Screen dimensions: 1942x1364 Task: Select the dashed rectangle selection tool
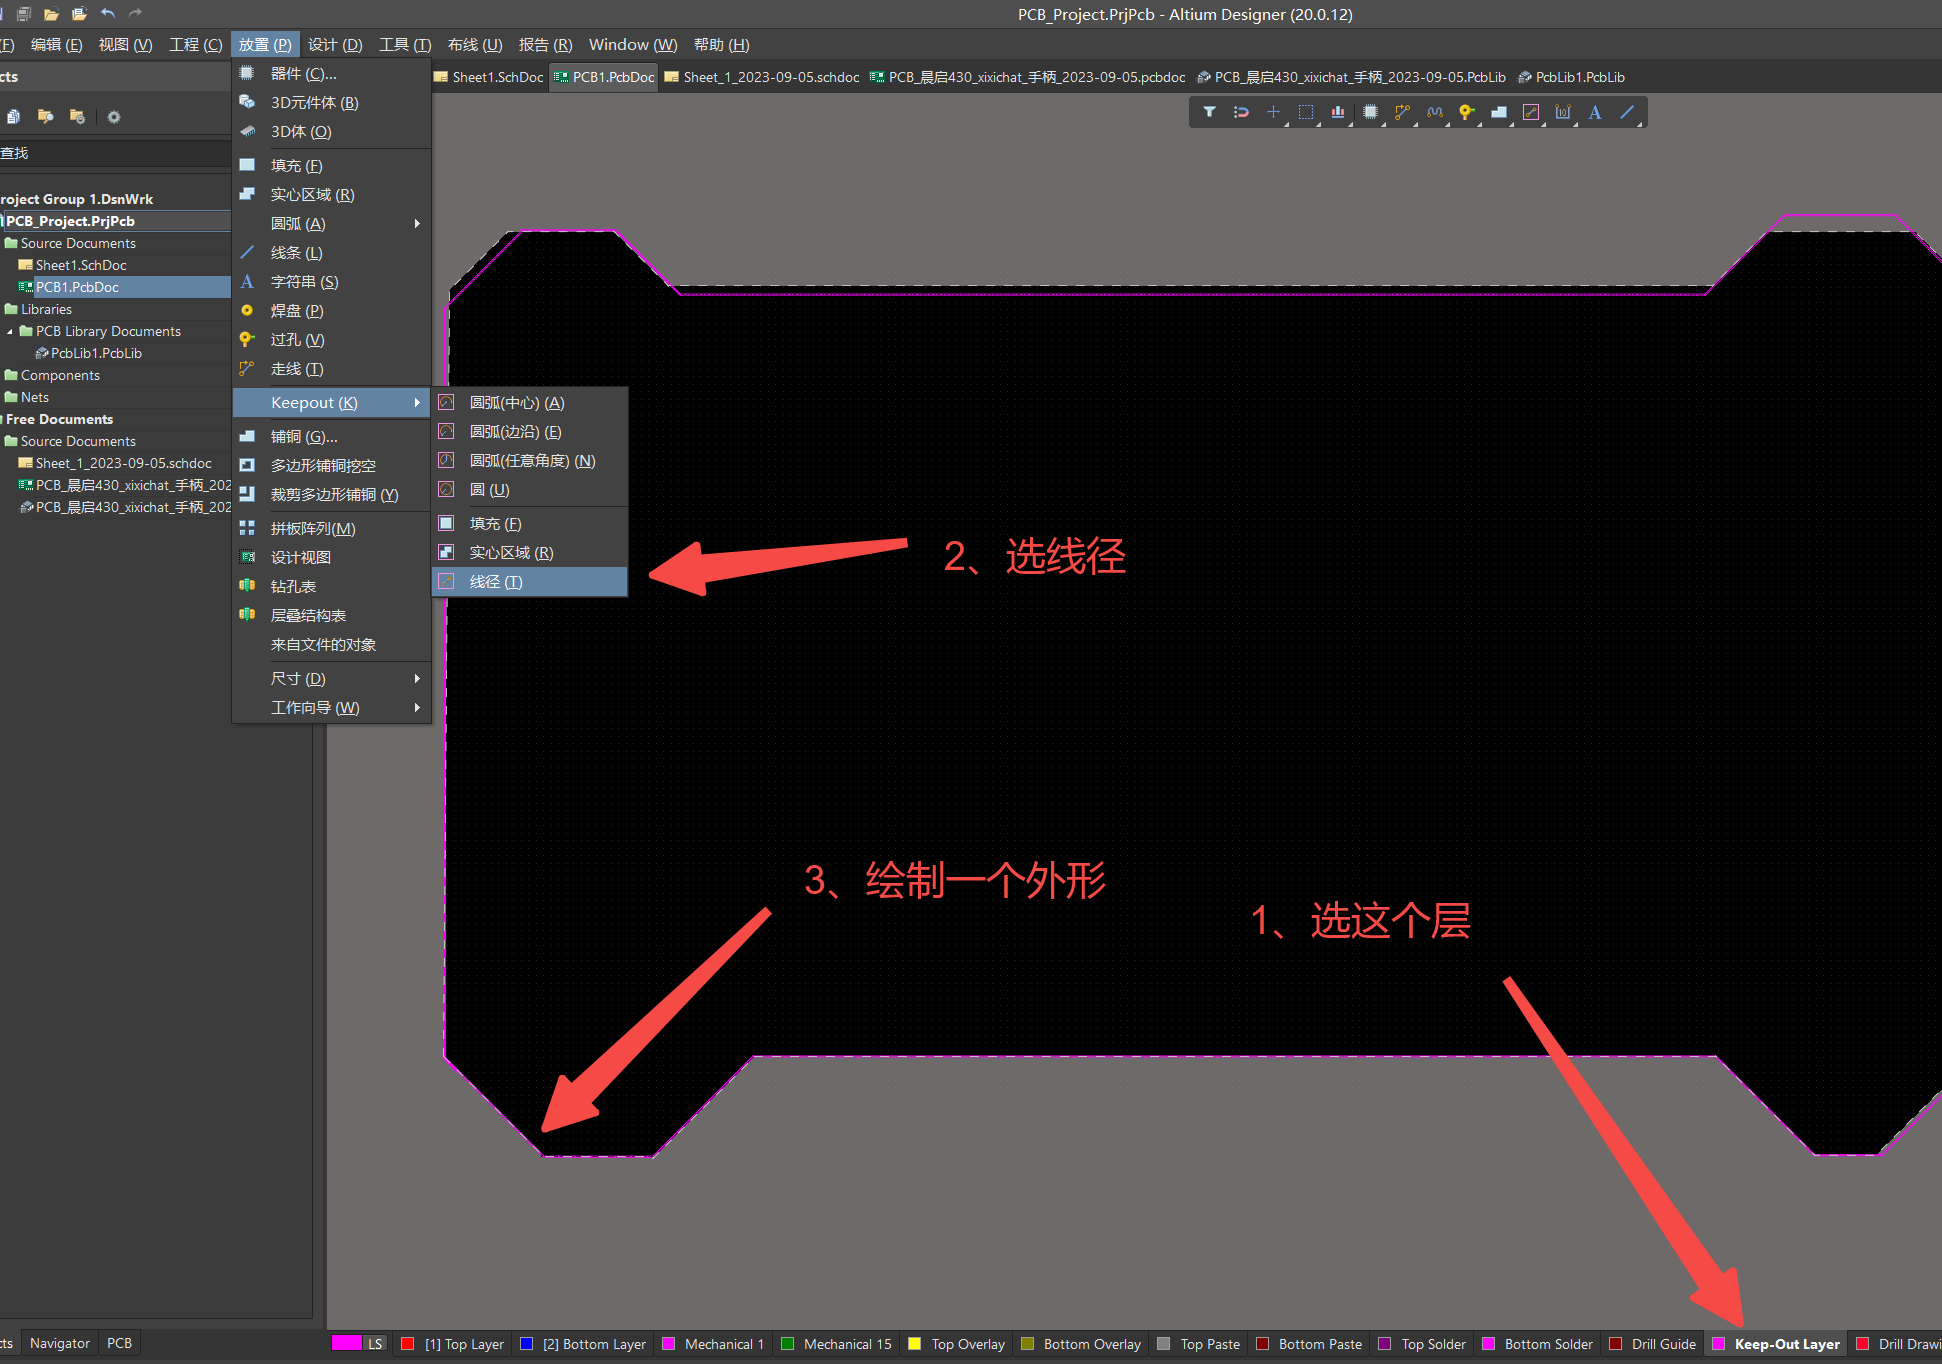(1306, 112)
